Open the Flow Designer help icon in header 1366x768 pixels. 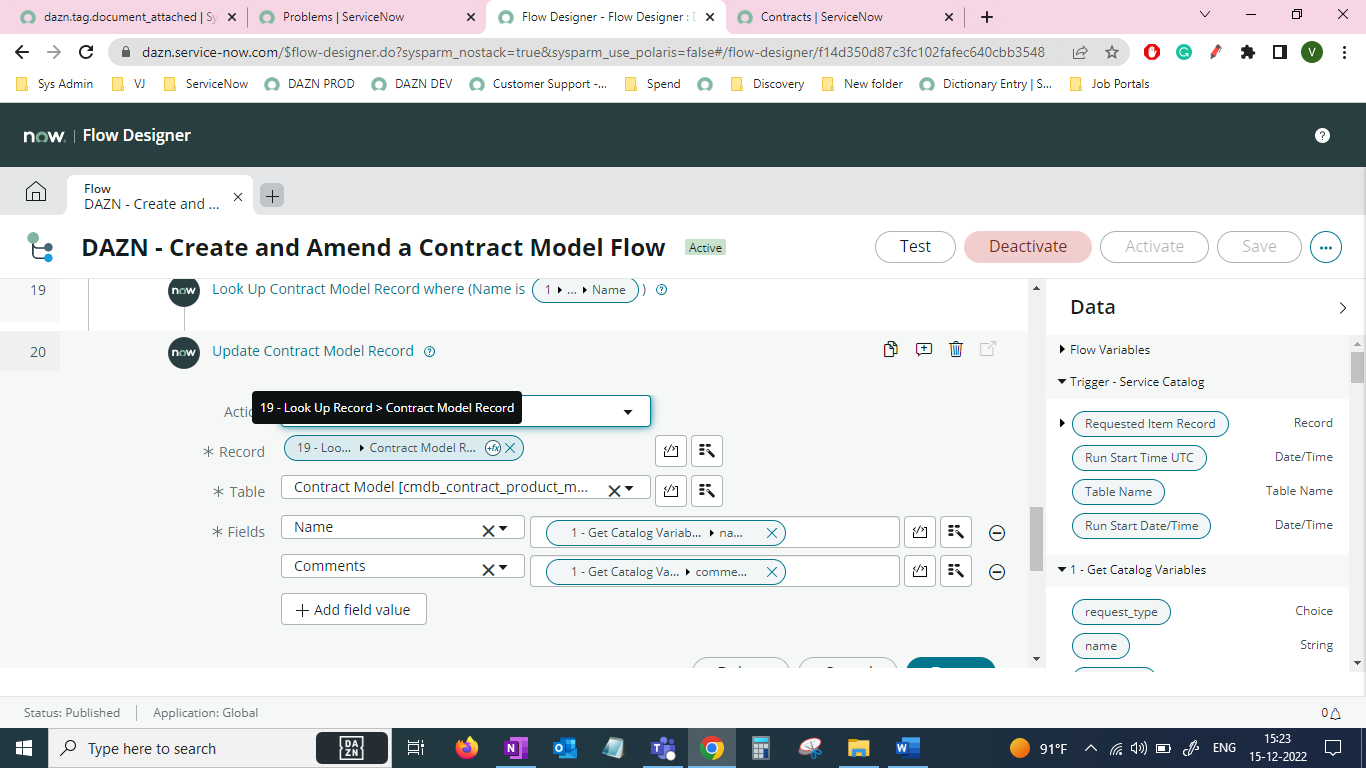click(1322, 135)
